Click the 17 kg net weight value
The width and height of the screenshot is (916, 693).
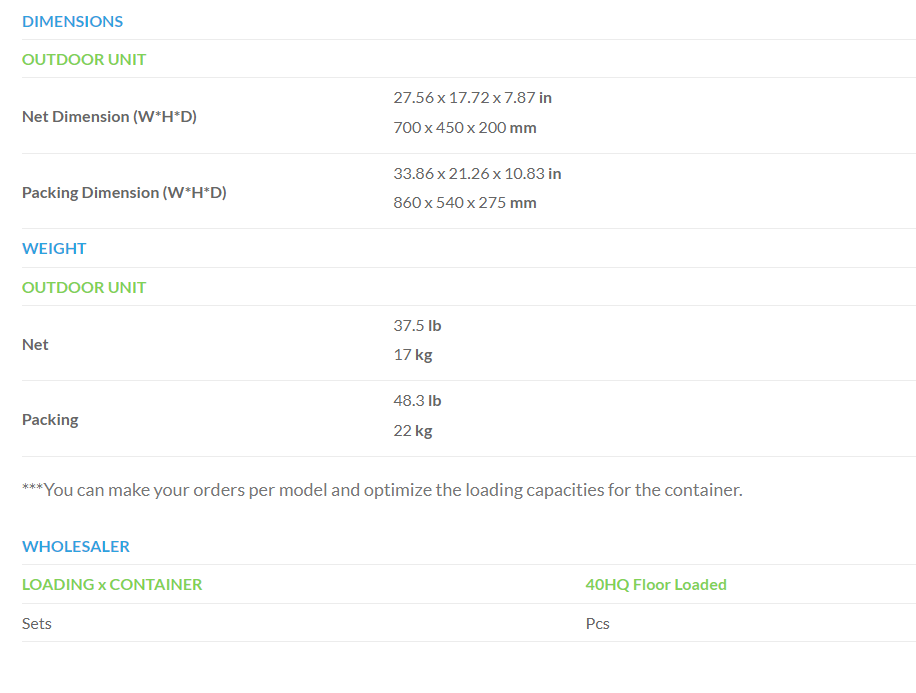pos(412,355)
